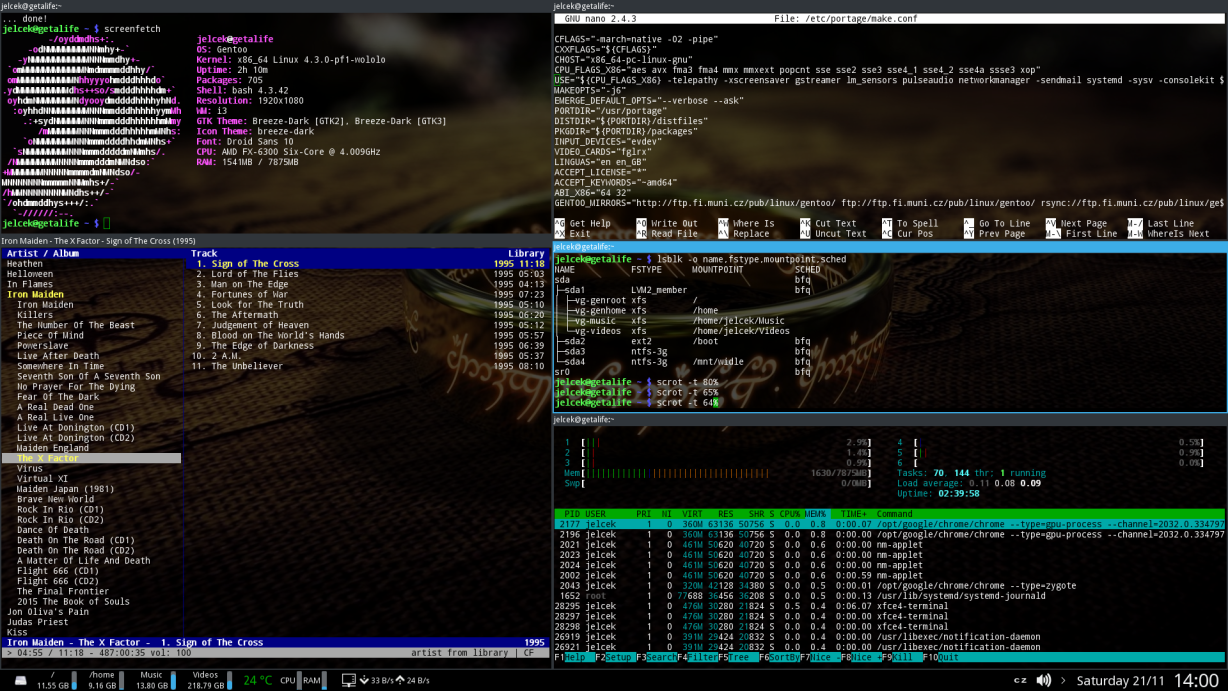1228x691 pixels.
Task: Select the Brave New World album
Action: (x=55, y=499)
